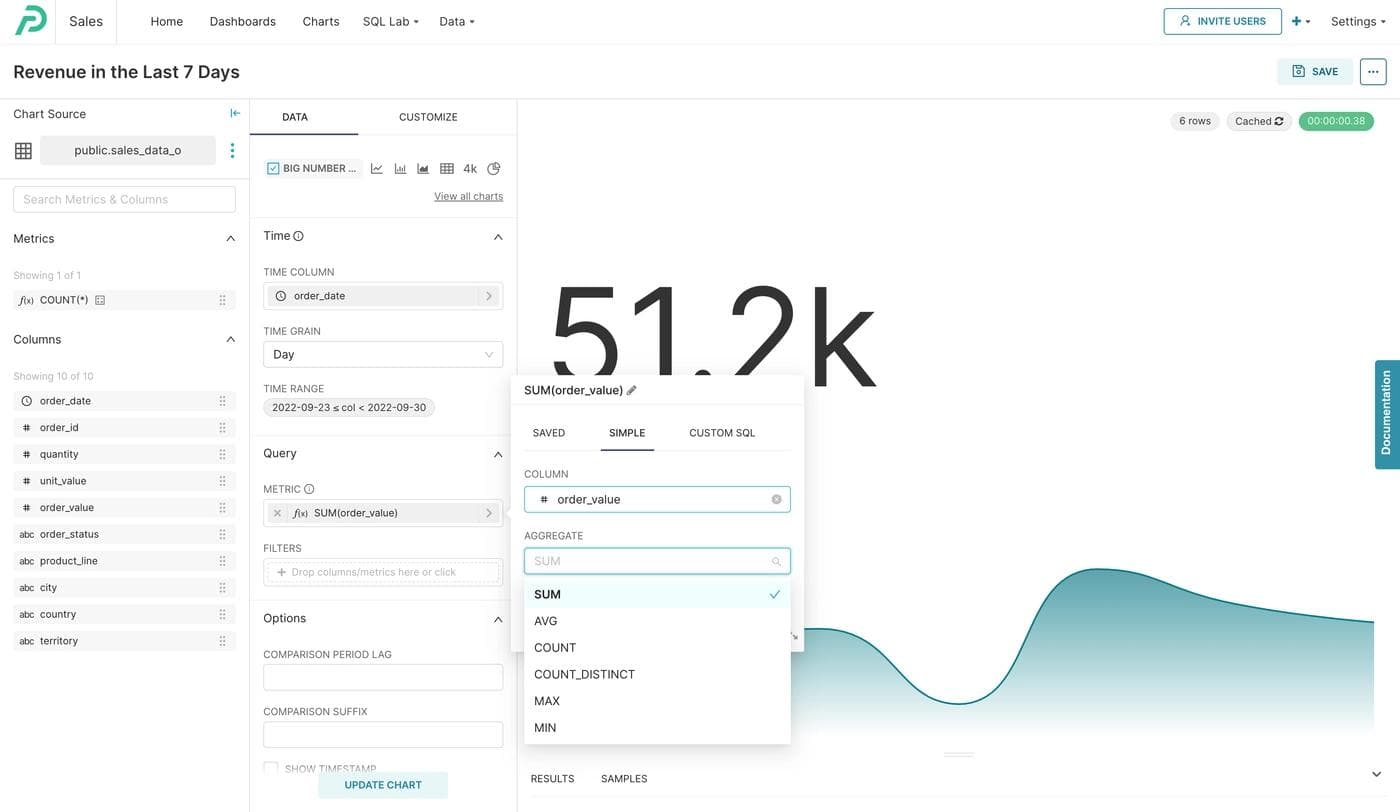Toggle the Big Number chart type checkbox

pyautogui.click(x=273, y=169)
